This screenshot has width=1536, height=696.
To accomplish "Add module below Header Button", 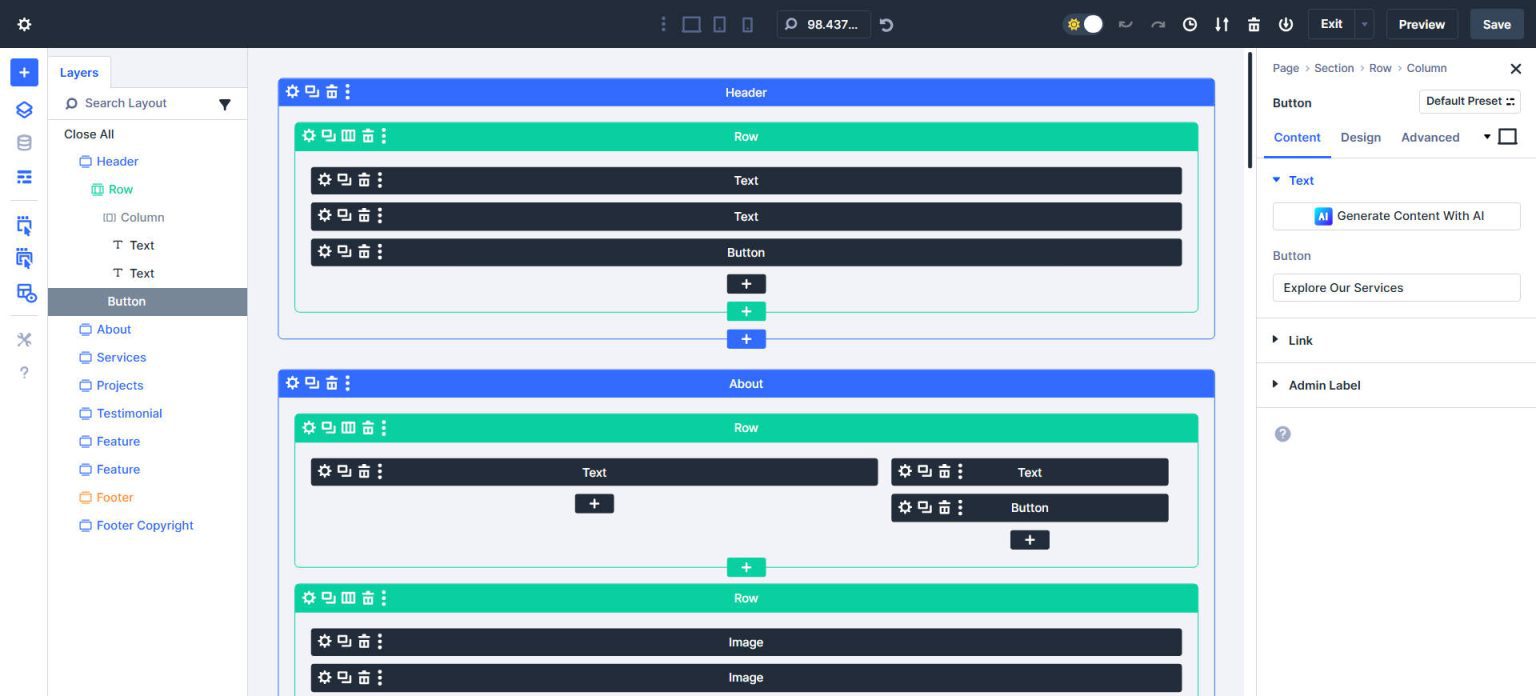I will coord(746,284).
